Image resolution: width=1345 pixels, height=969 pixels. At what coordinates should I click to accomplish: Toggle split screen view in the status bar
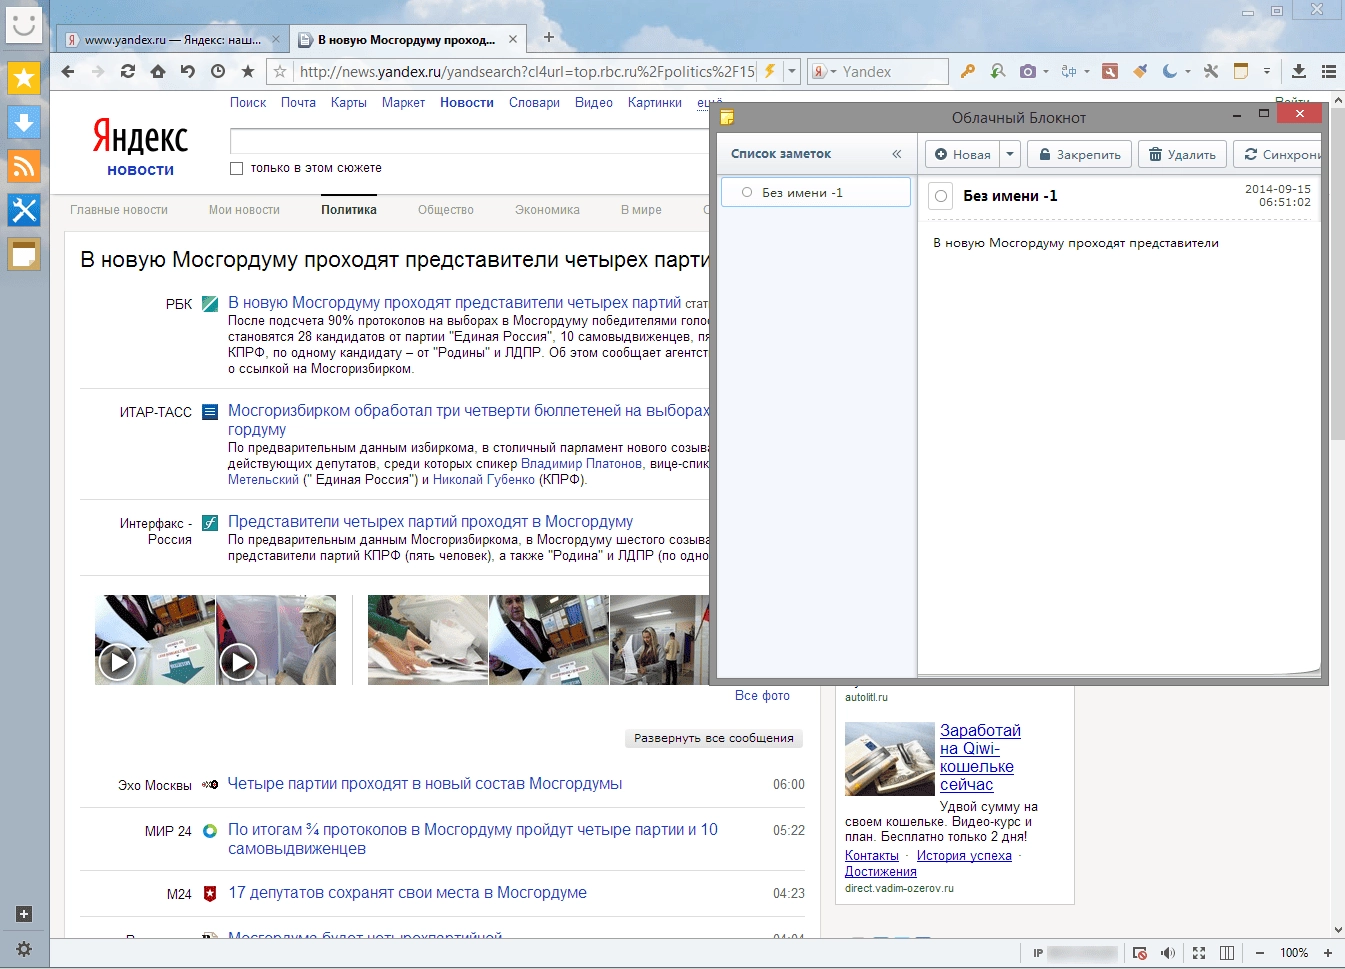[x=1227, y=953]
